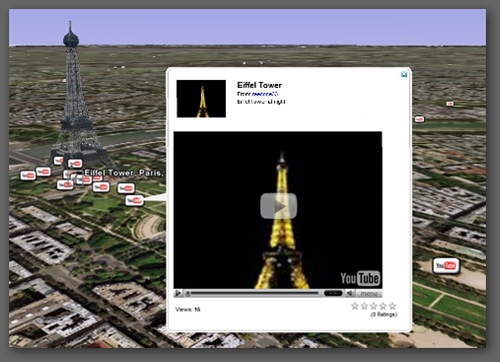Click the Eiffel Tower, Paris map label
The width and height of the screenshot is (500, 362).
[x=124, y=173]
